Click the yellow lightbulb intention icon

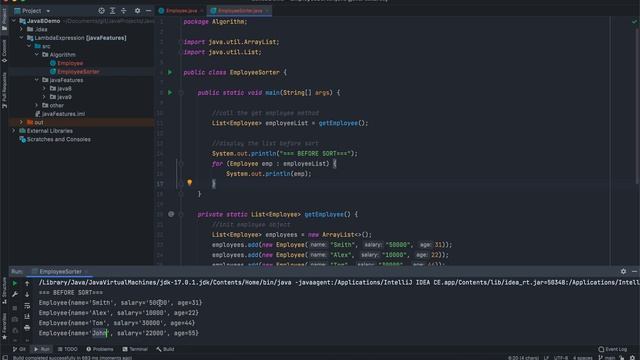[189, 183]
